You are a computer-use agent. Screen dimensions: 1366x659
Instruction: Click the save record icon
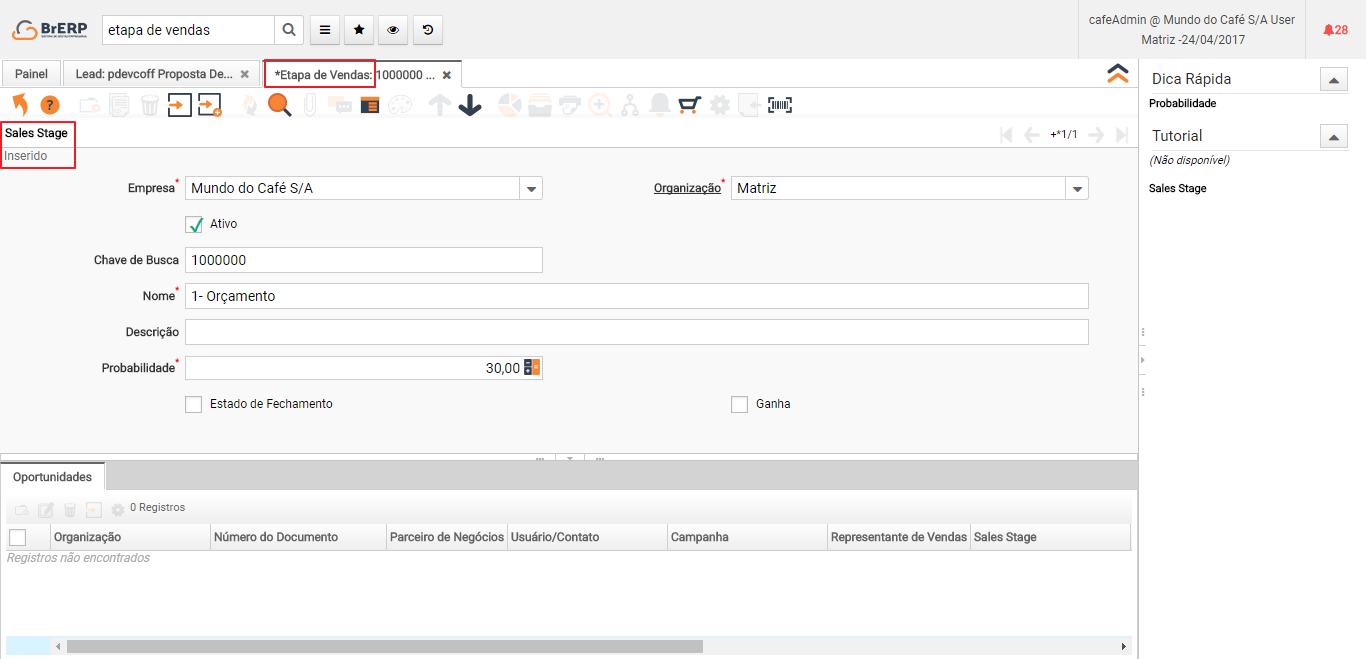click(x=179, y=105)
